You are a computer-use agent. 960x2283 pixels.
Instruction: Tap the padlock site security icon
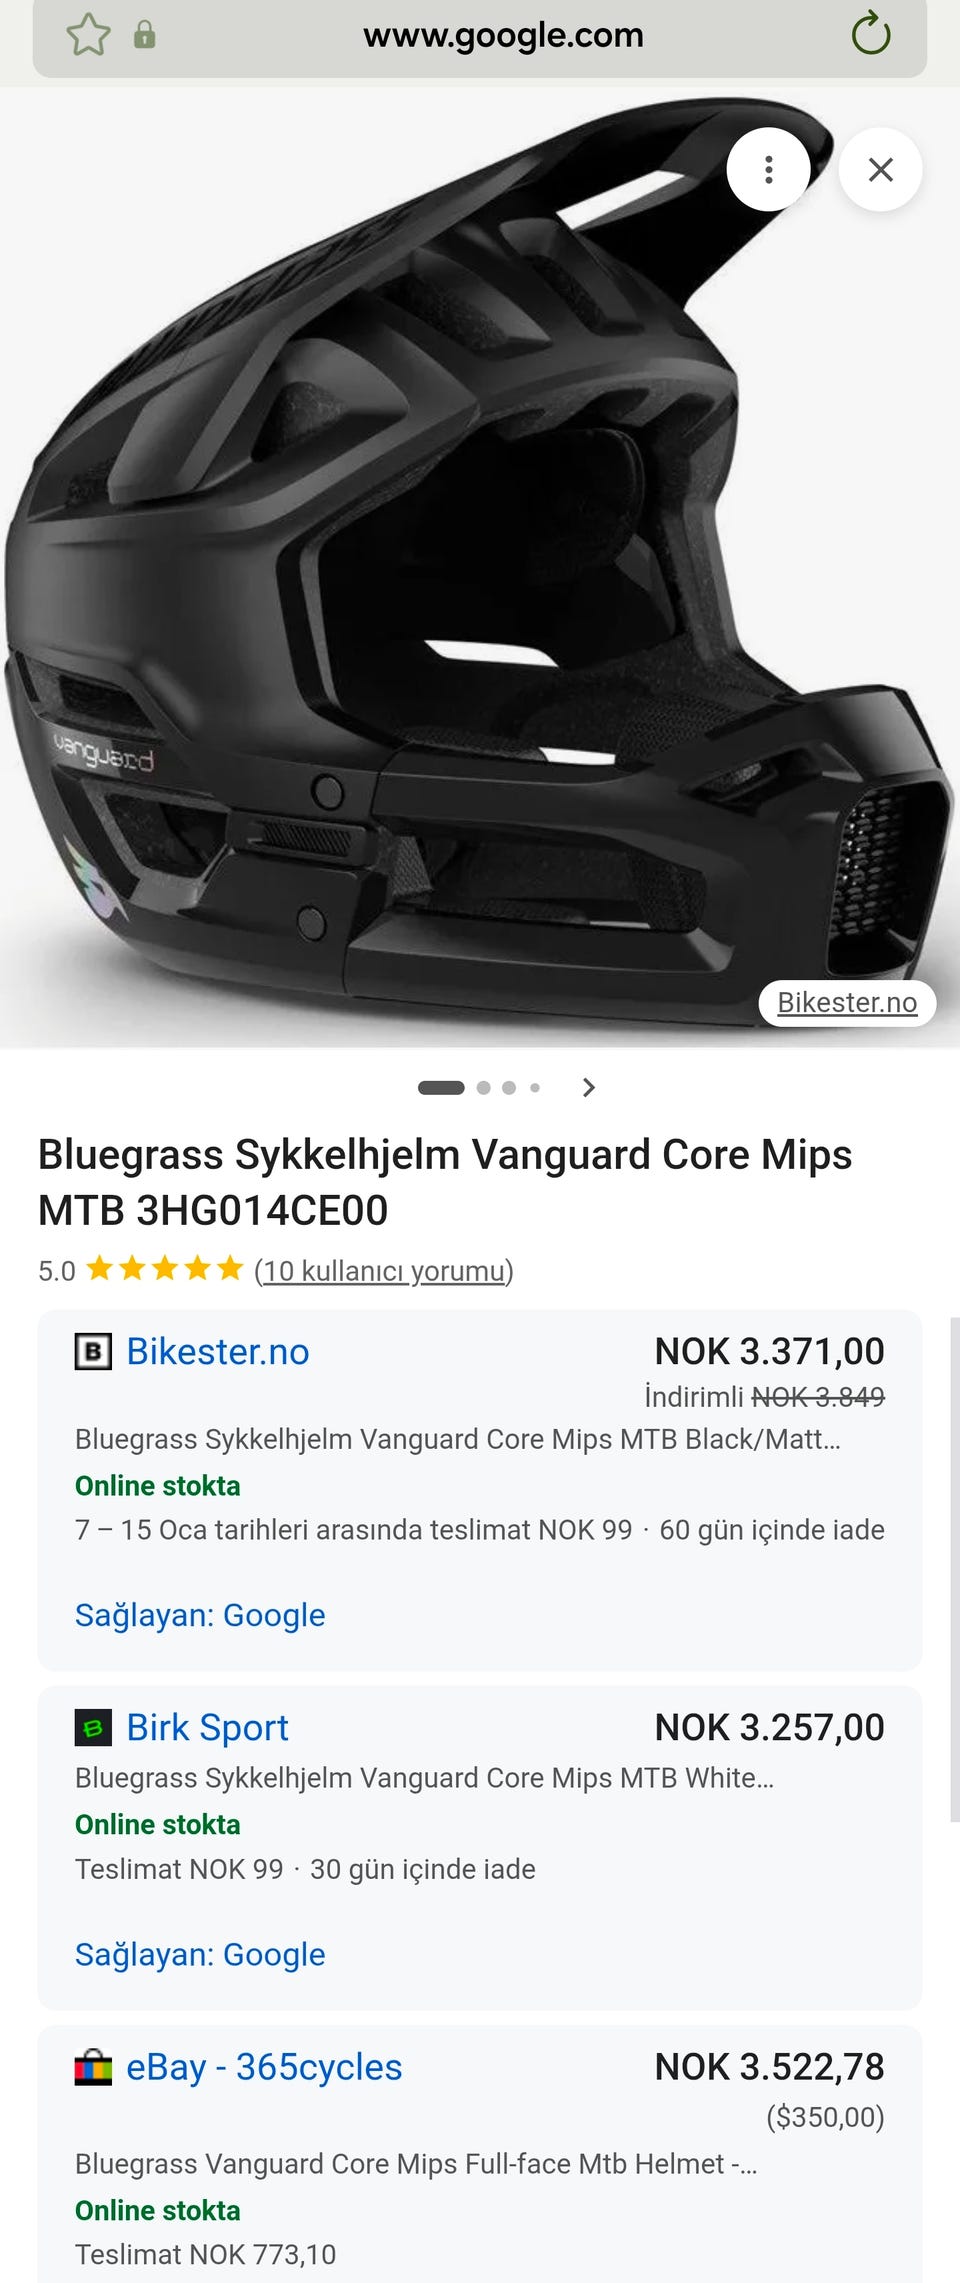(x=145, y=36)
